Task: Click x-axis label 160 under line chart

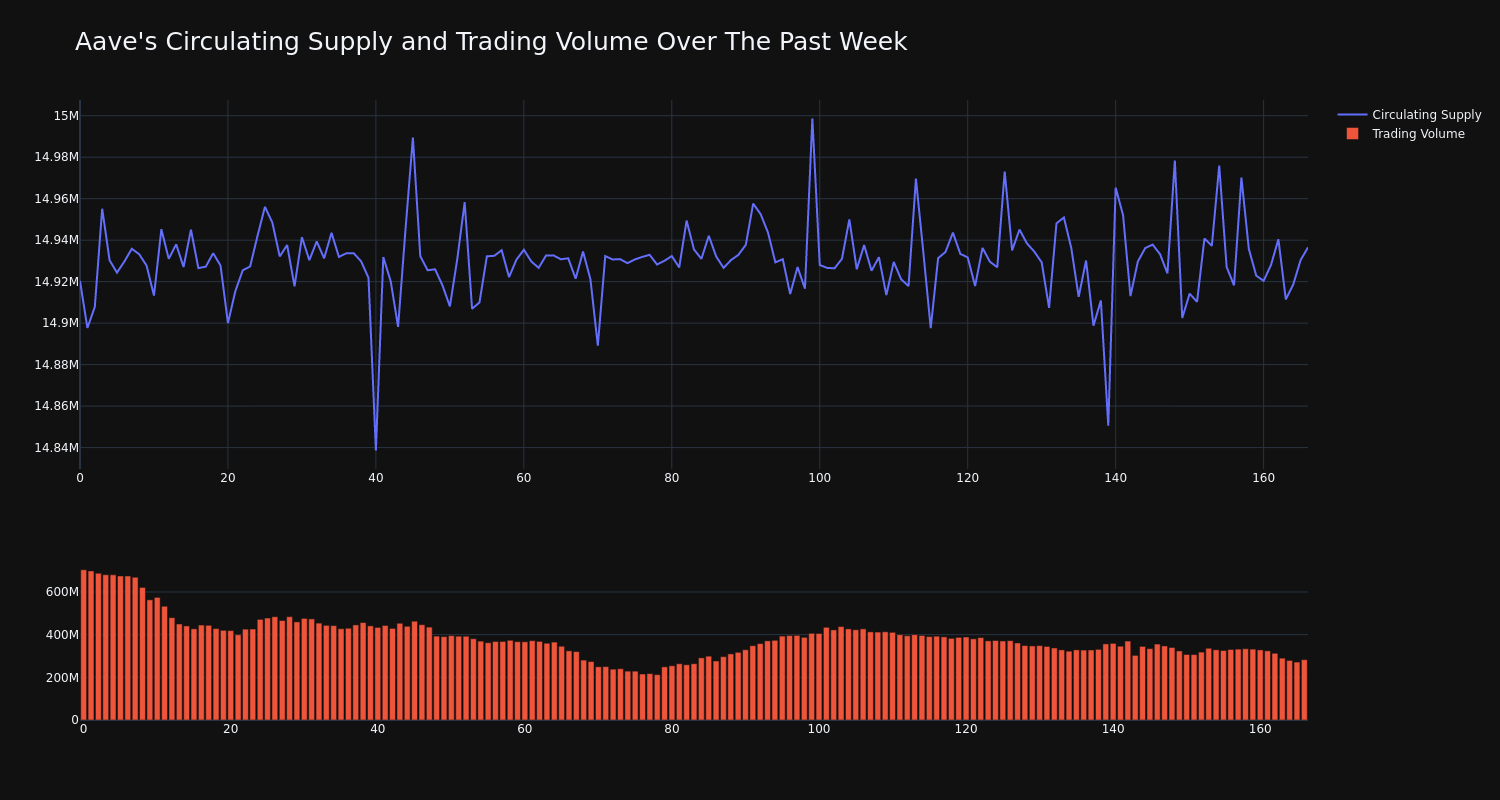Action: point(1264,478)
